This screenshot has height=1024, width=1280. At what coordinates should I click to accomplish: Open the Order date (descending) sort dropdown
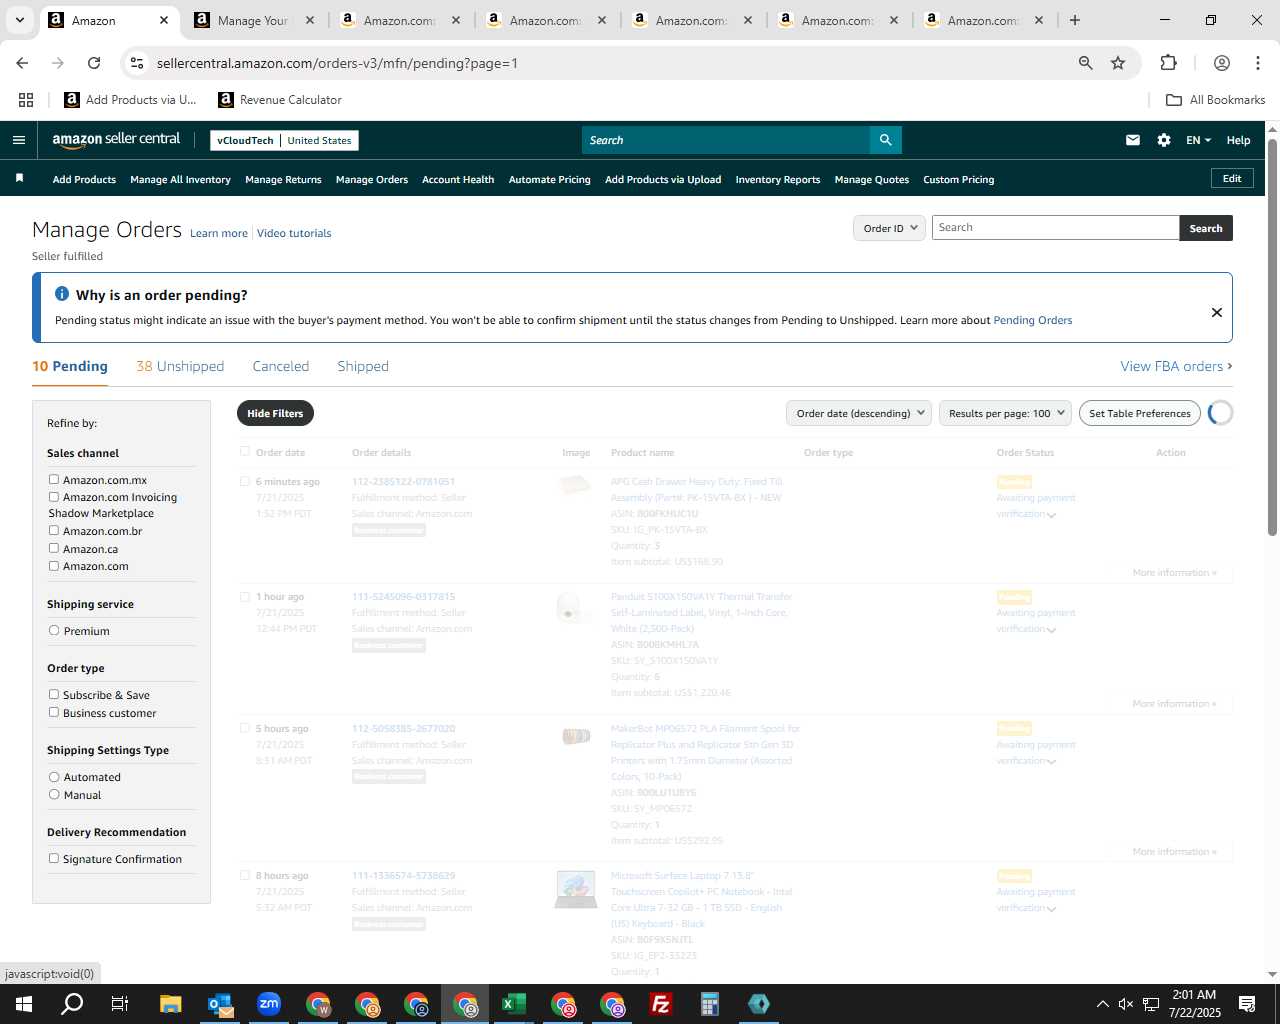pos(859,413)
